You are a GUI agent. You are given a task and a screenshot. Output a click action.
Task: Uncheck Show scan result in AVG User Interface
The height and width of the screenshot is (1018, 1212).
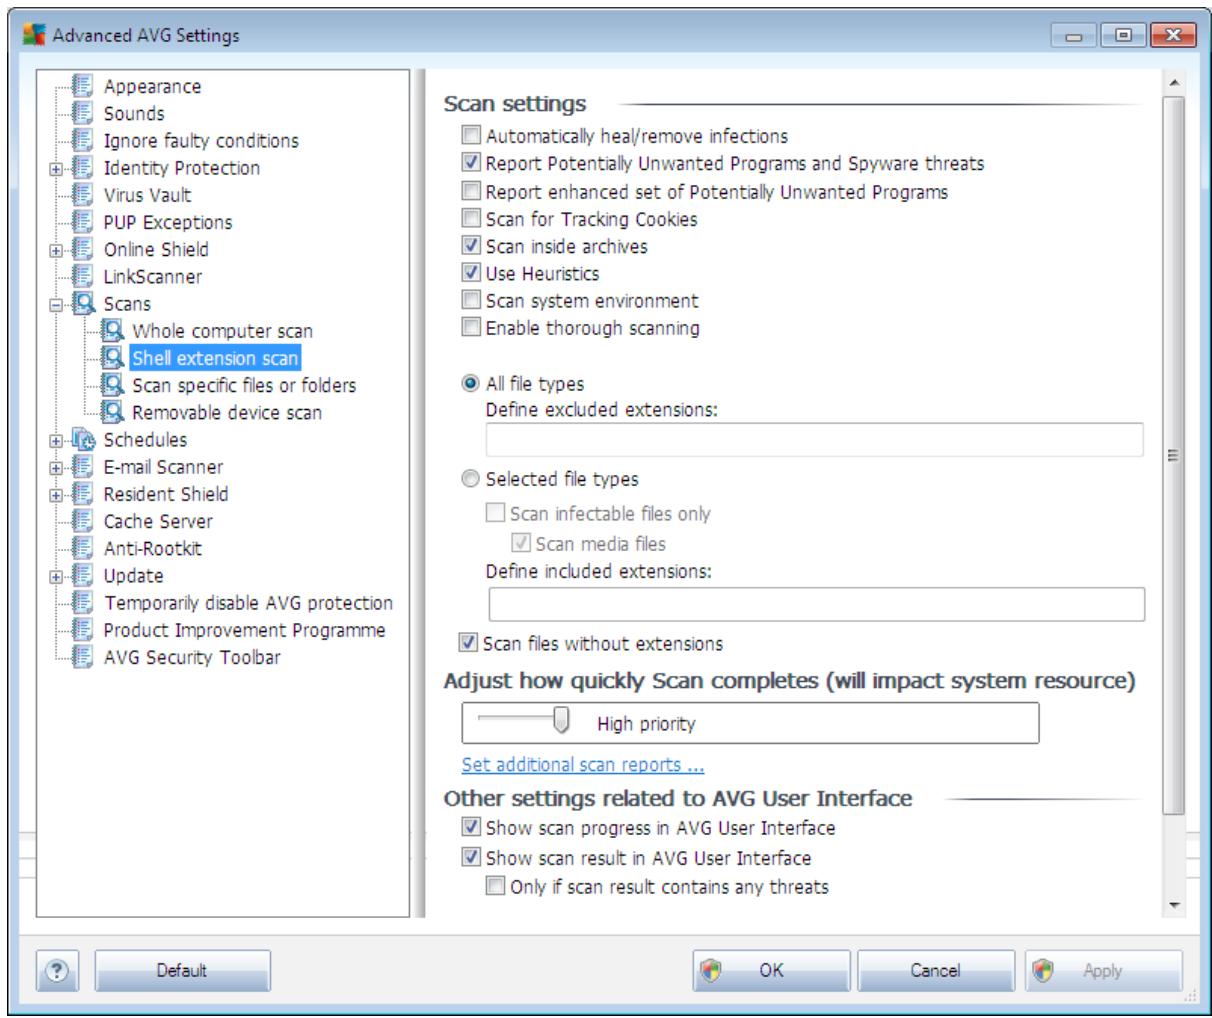click(x=471, y=858)
